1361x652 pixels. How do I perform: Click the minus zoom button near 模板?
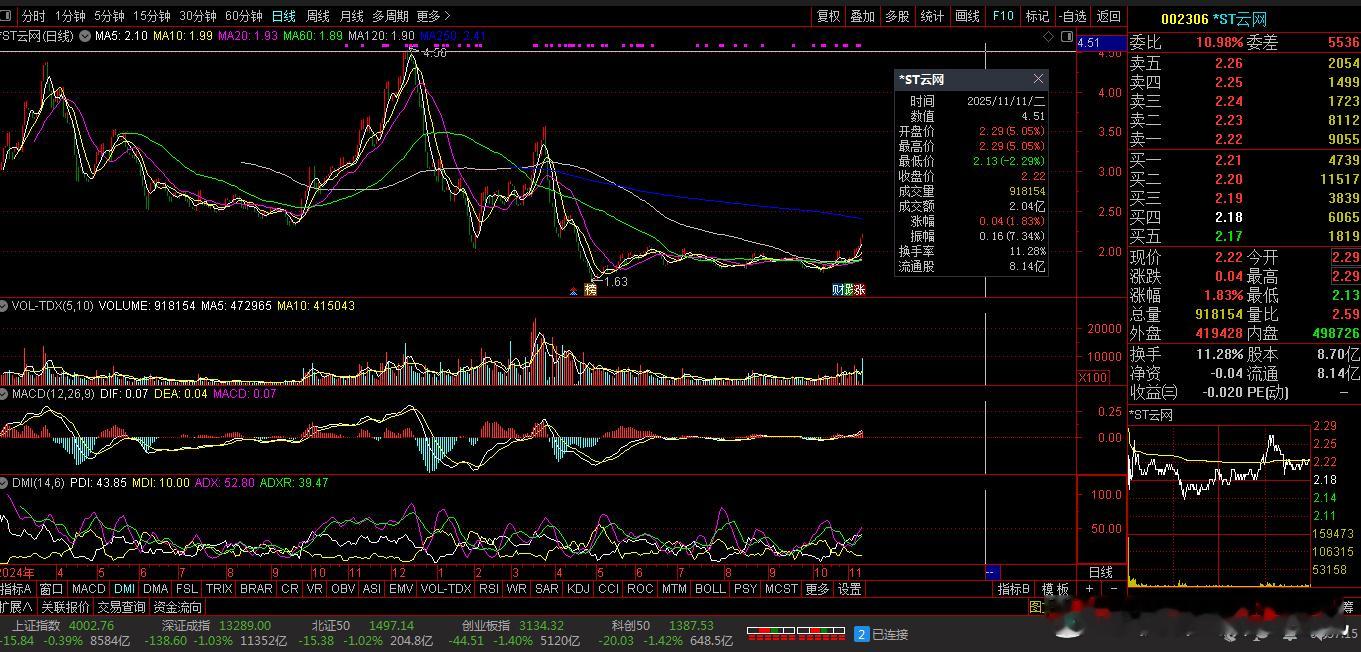pos(1113,589)
